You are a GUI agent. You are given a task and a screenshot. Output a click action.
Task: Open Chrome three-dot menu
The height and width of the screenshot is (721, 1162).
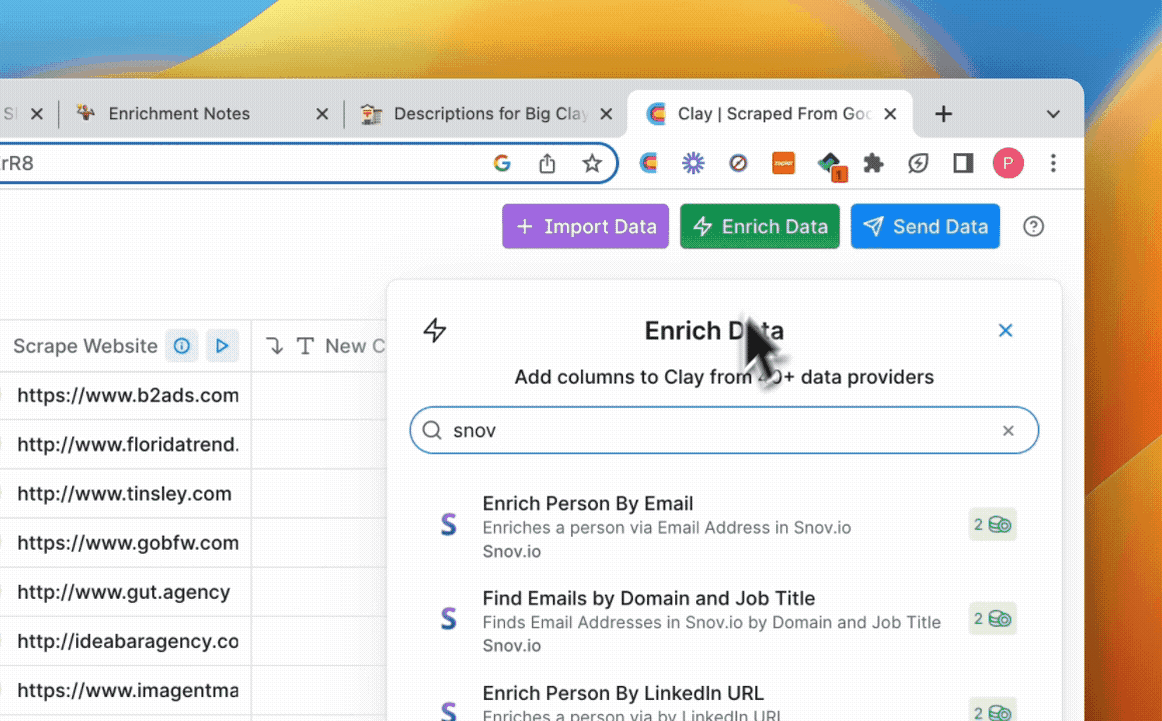(x=1053, y=163)
